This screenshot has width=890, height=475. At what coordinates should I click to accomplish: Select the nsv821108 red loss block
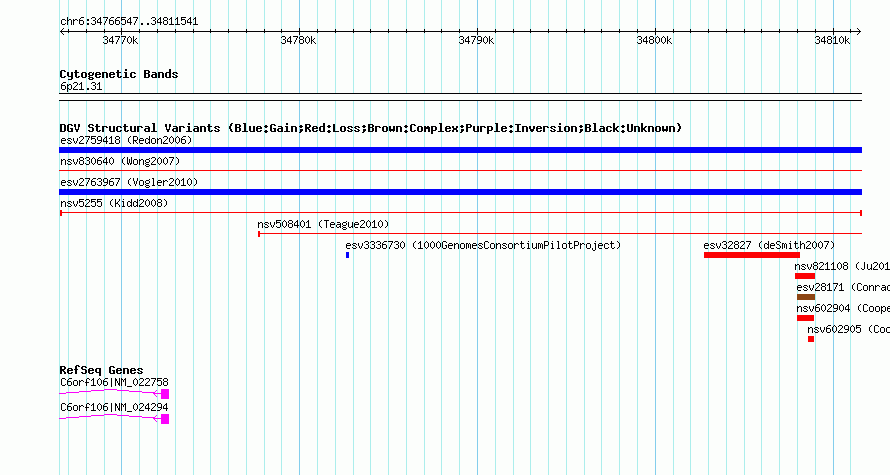pos(805,276)
